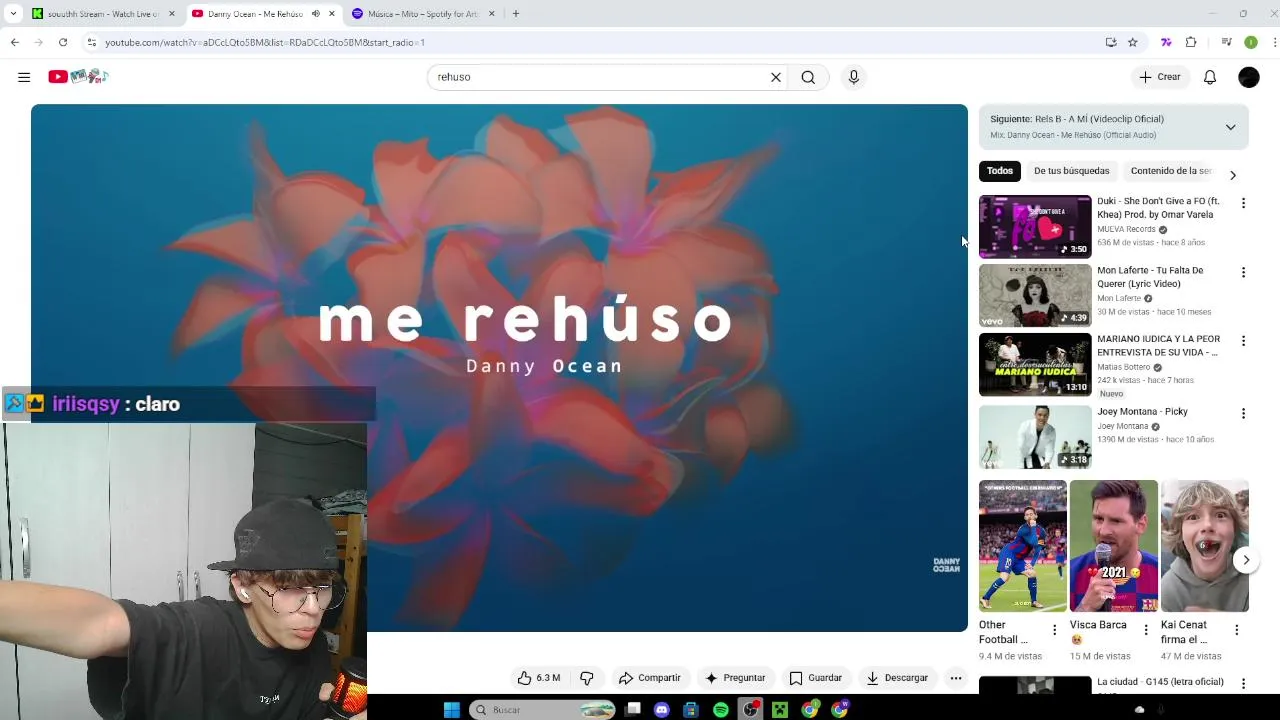Close the Danny Ocean YouTube tab
Image resolution: width=1280 pixels, height=720 pixels.
click(332, 14)
